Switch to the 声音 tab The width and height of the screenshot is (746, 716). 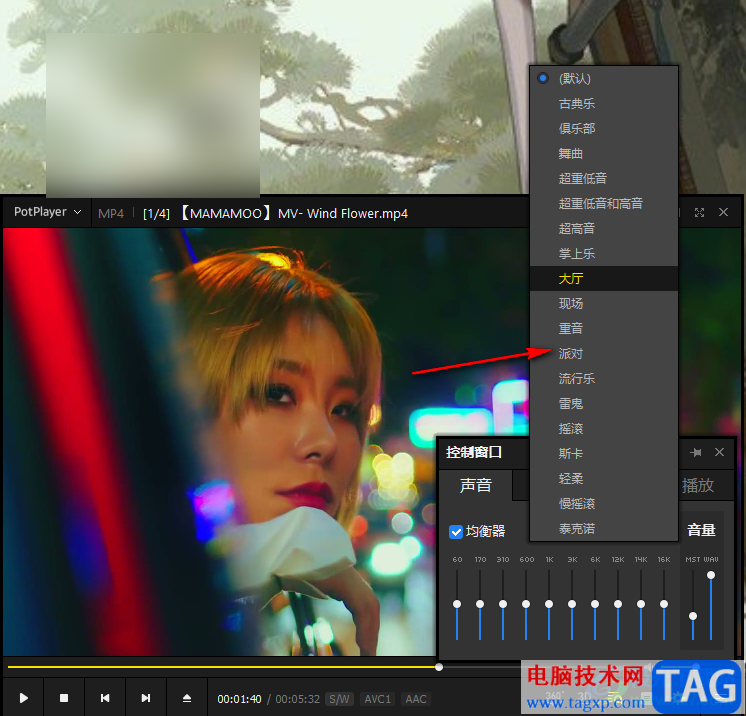[x=475, y=485]
